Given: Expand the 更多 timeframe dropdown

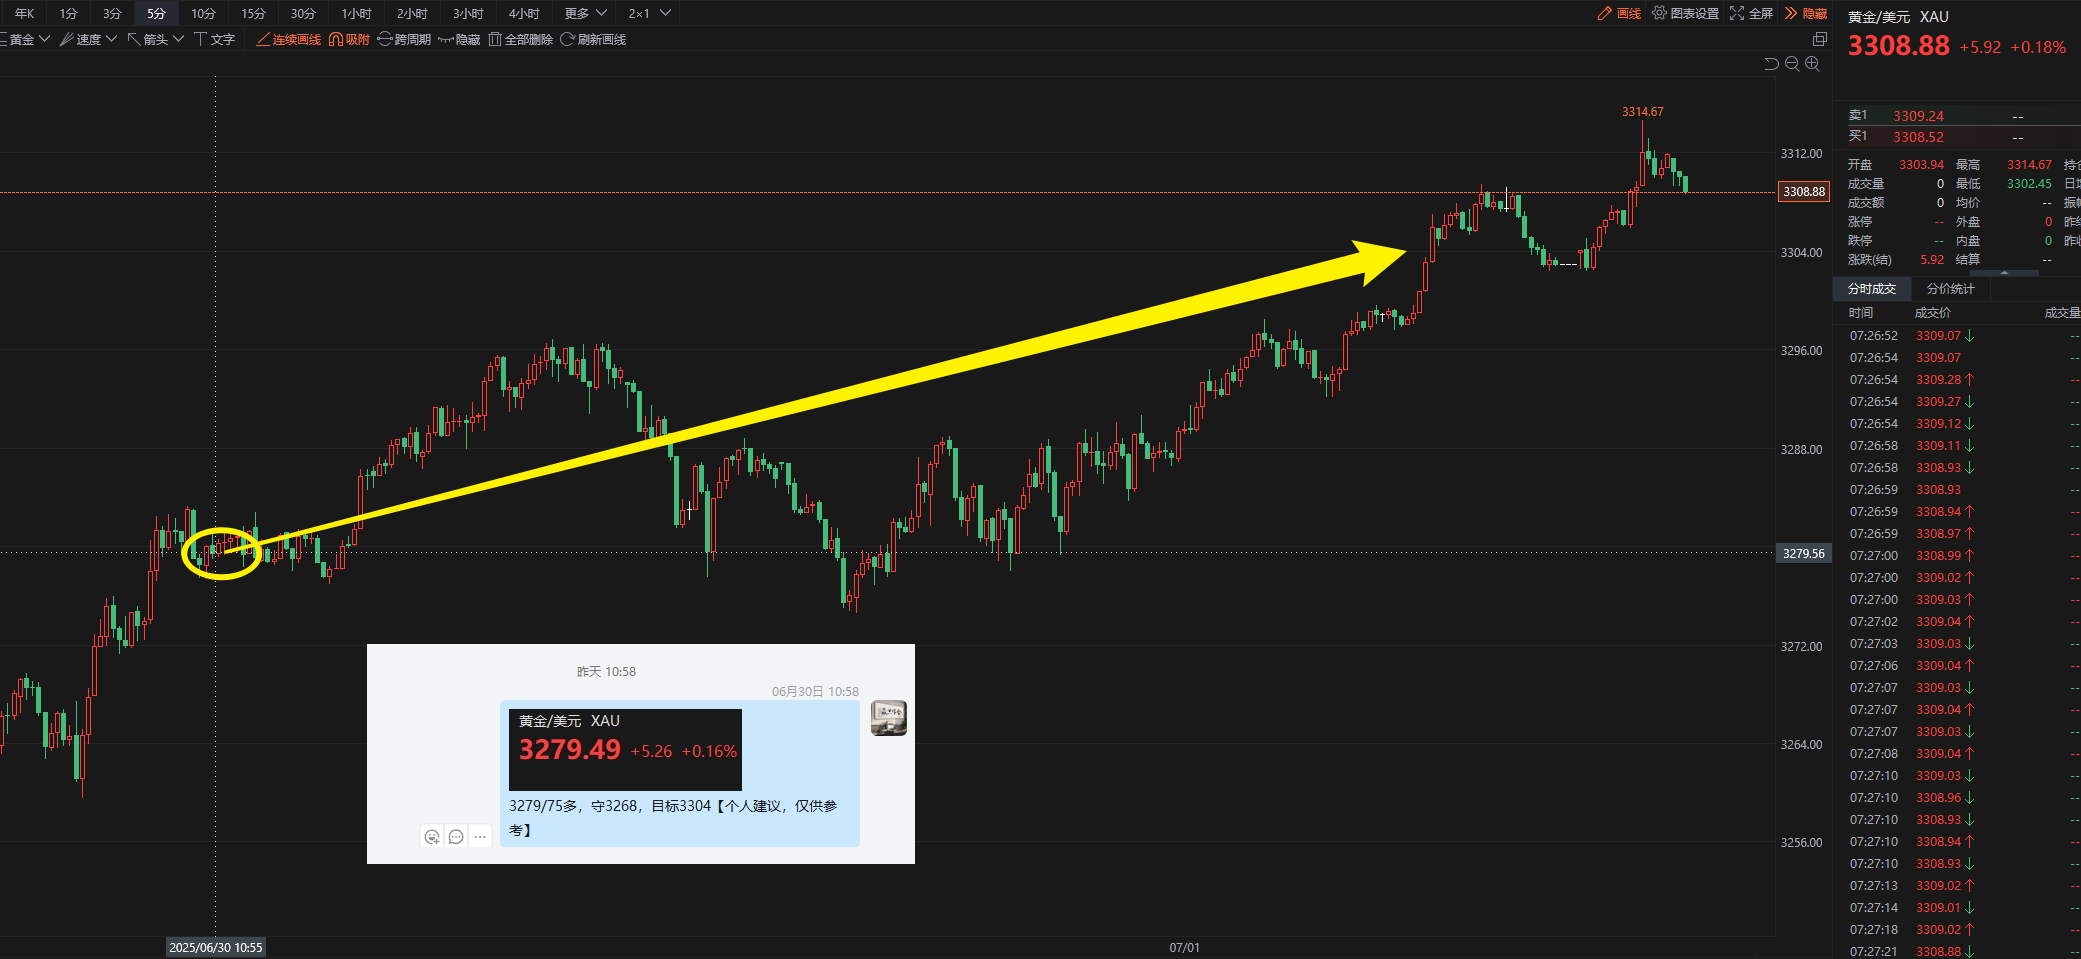Looking at the screenshot, I should click(585, 13).
